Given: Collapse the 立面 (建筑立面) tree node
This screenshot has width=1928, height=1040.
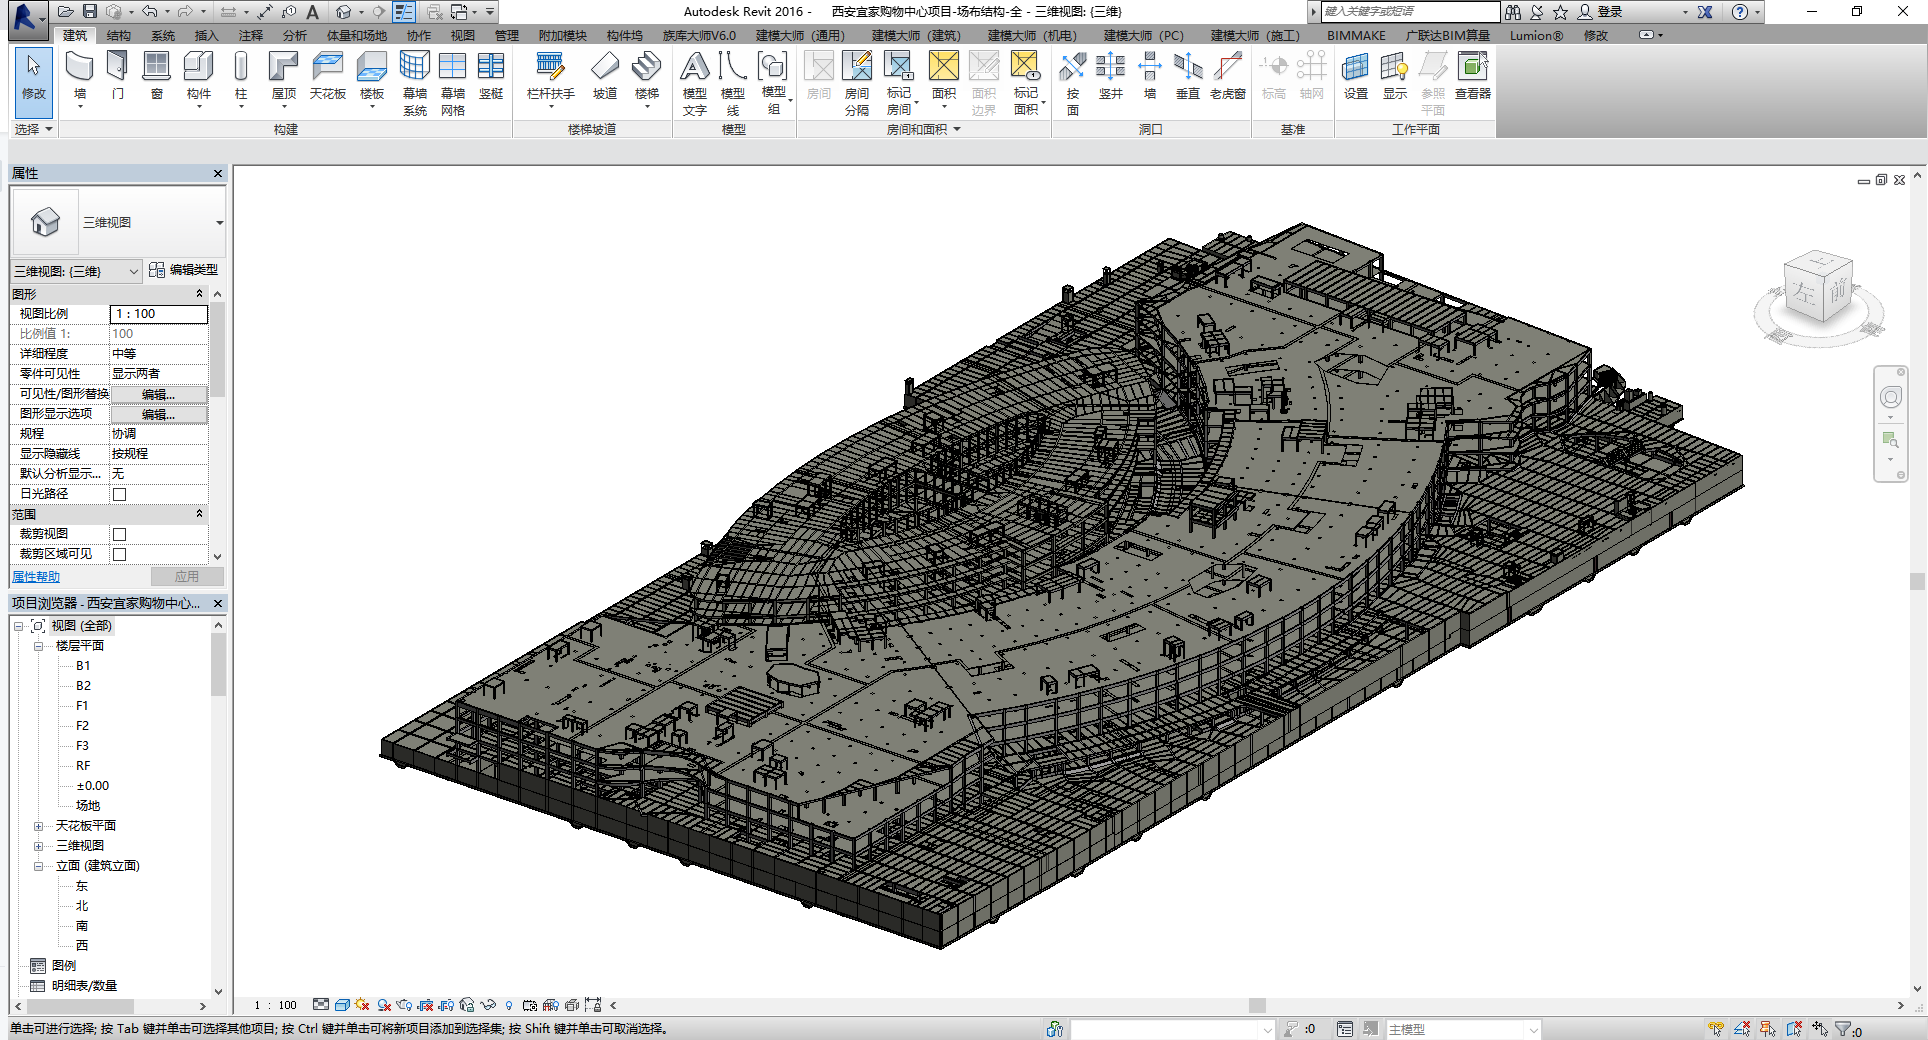Looking at the screenshot, I should [38, 866].
